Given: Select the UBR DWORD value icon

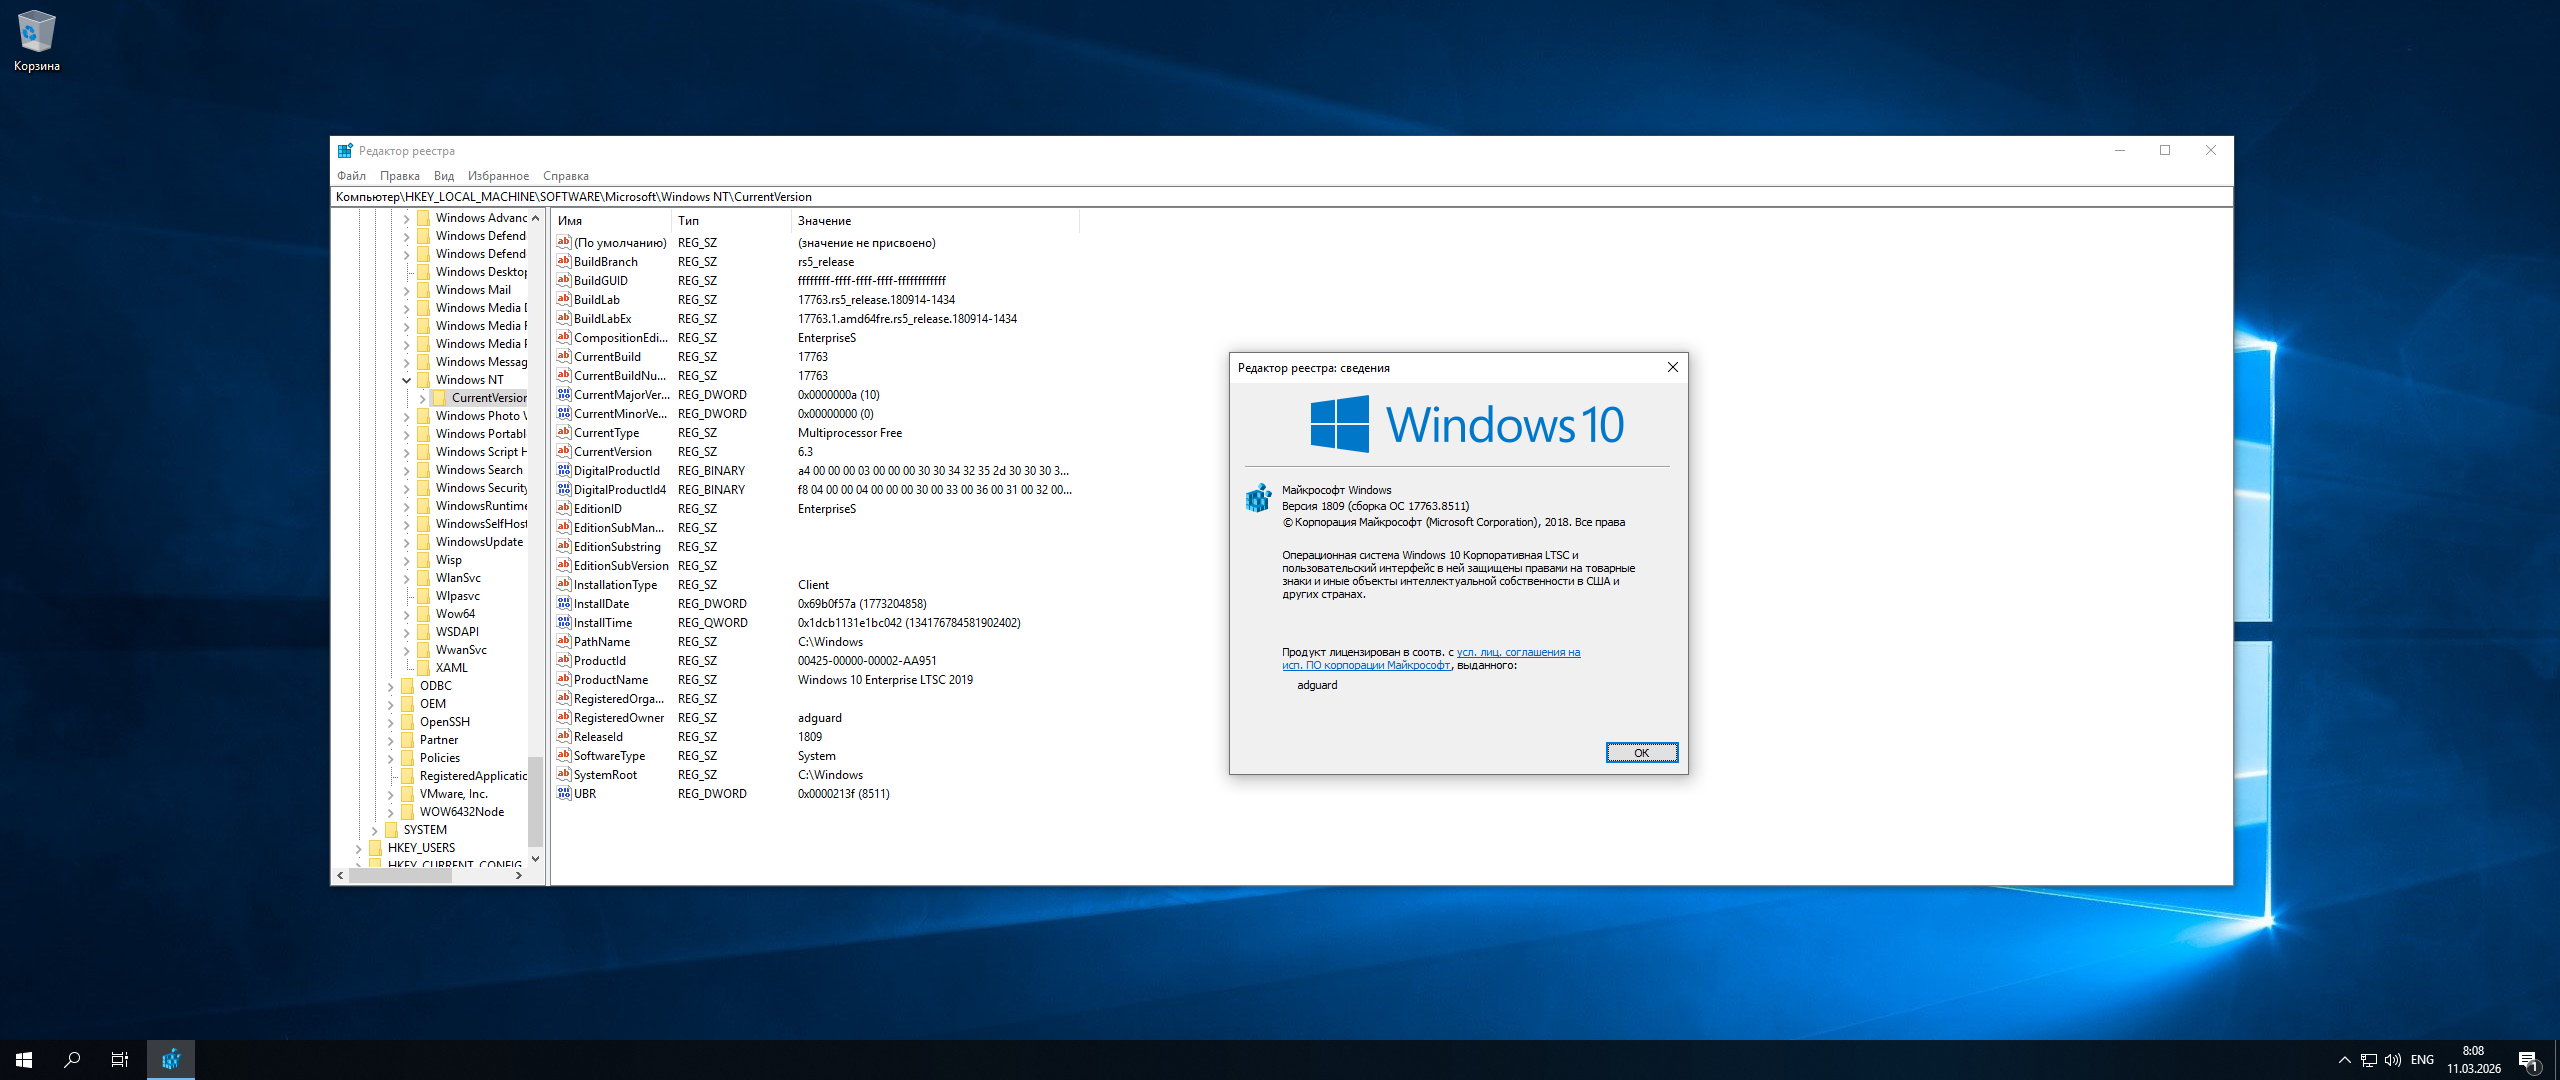Looking at the screenshot, I should [x=564, y=794].
